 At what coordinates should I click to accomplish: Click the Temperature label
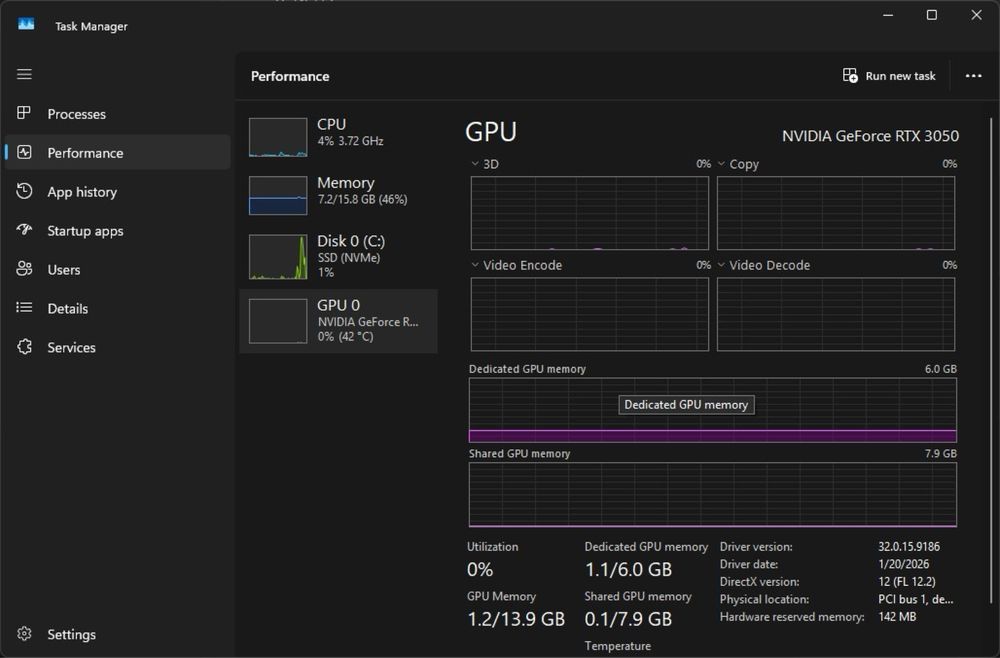[618, 646]
